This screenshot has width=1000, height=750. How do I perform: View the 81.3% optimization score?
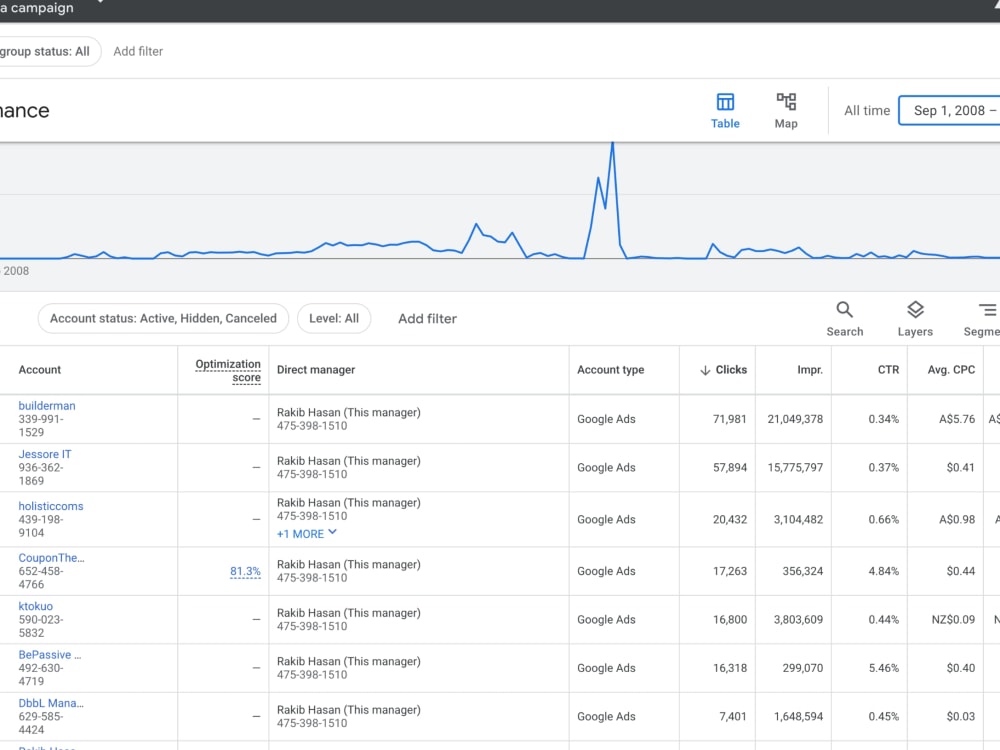[x=245, y=571]
